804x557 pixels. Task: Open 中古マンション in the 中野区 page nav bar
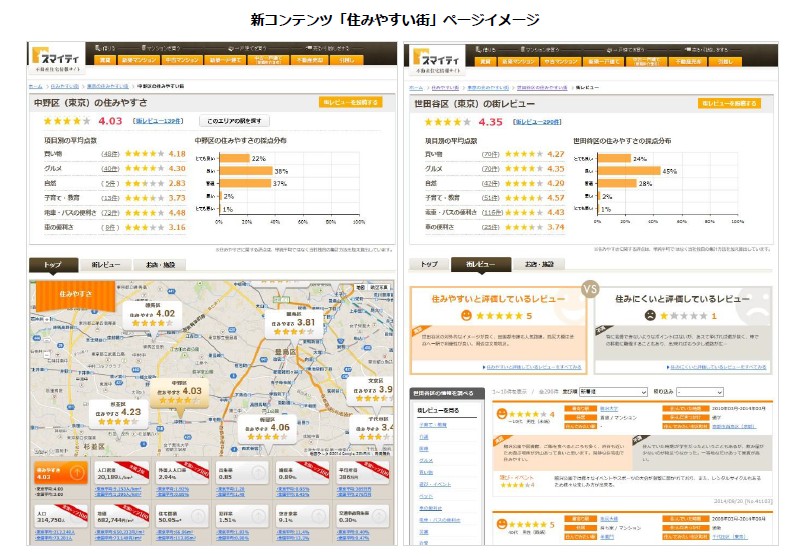183,60
